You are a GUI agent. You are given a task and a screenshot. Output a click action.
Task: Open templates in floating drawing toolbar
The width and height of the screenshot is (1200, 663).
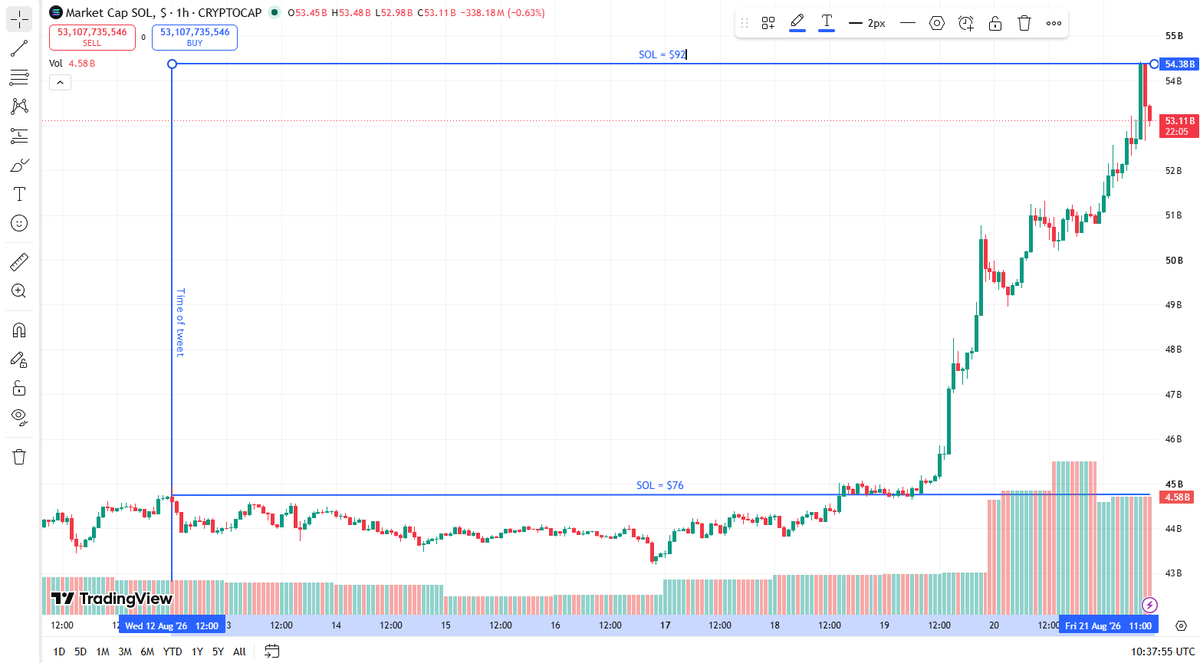pyautogui.click(x=768, y=23)
